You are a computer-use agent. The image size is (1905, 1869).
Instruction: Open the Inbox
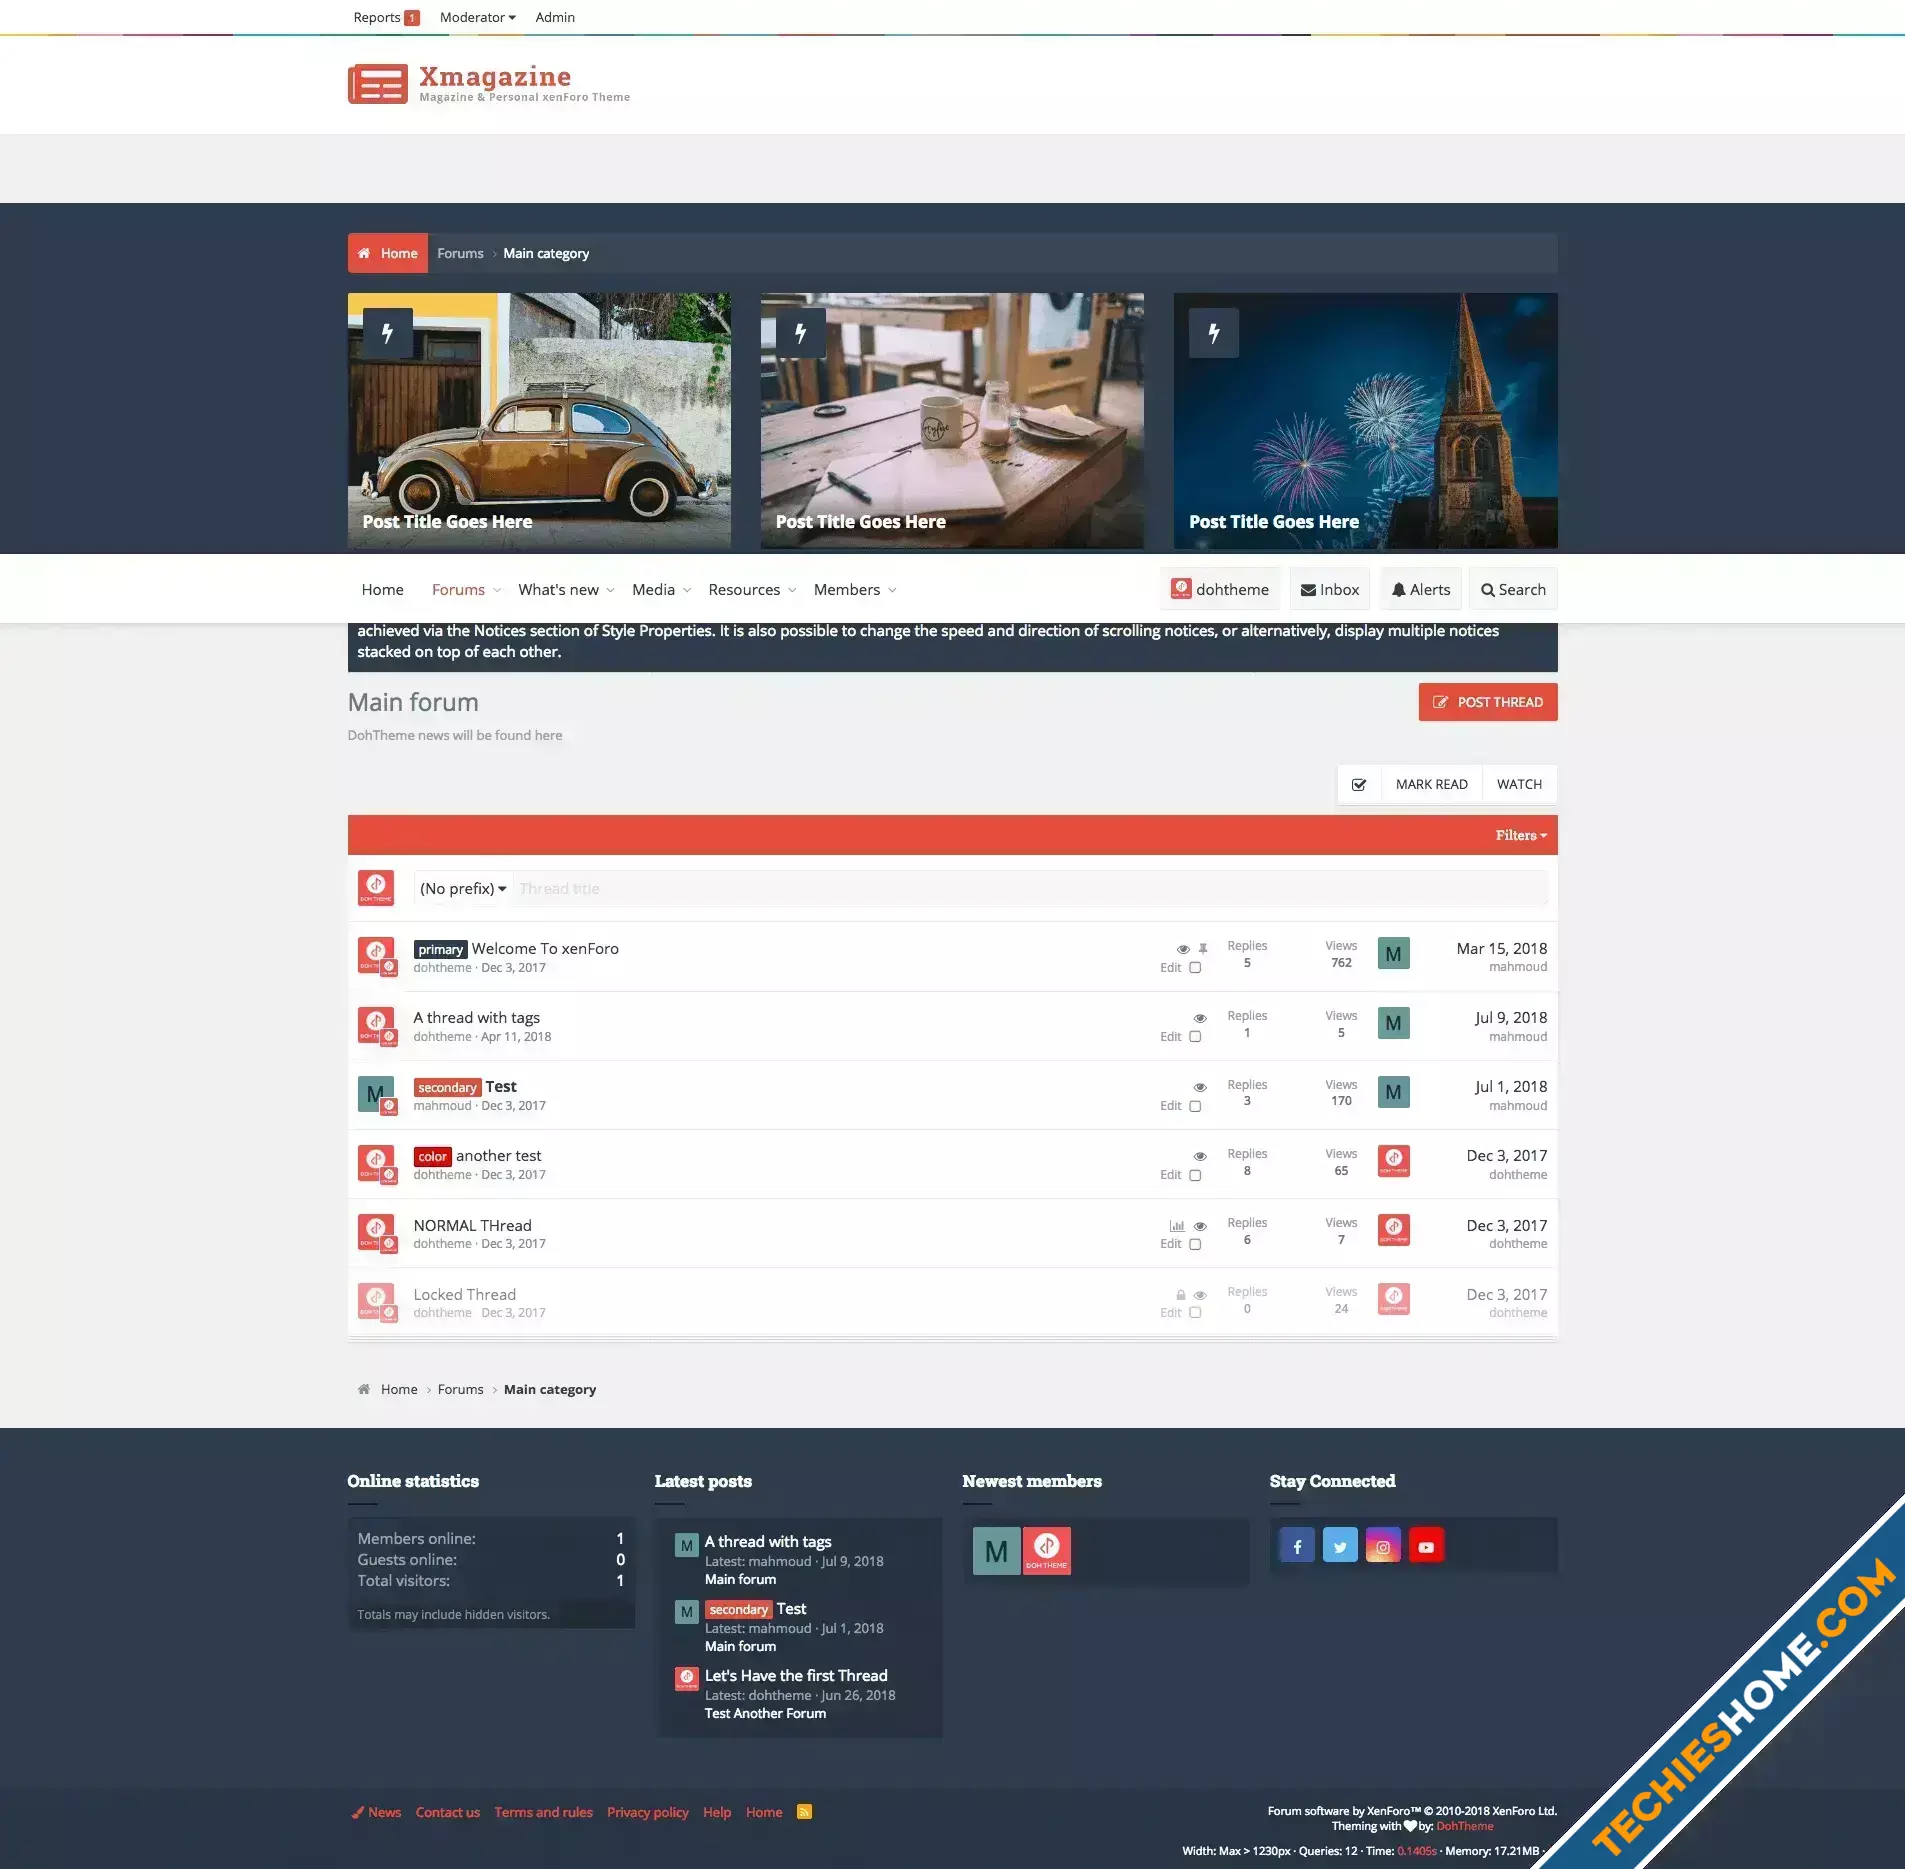click(x=1329, y=590)
